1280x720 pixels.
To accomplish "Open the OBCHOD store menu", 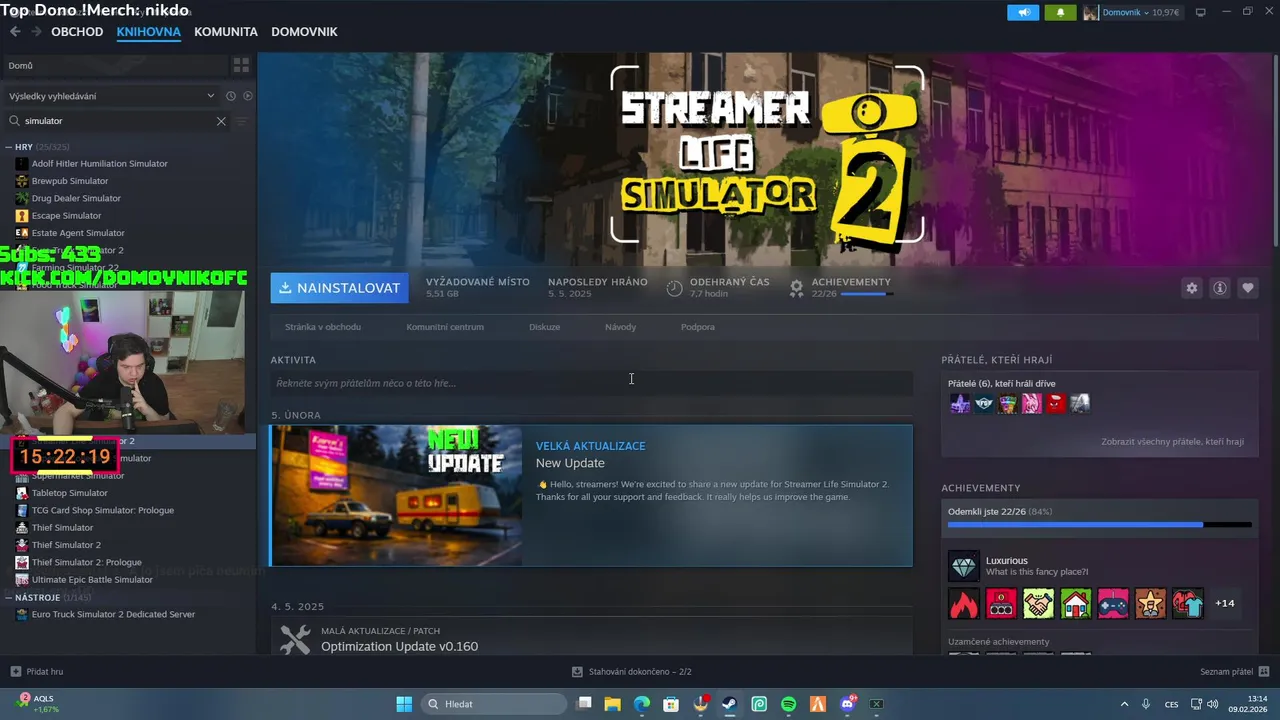I will [77, 32].
